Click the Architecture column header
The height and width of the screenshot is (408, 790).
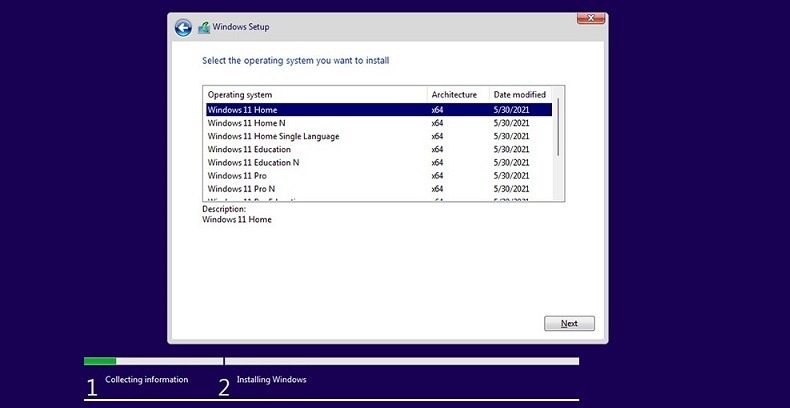coord(458,95)
